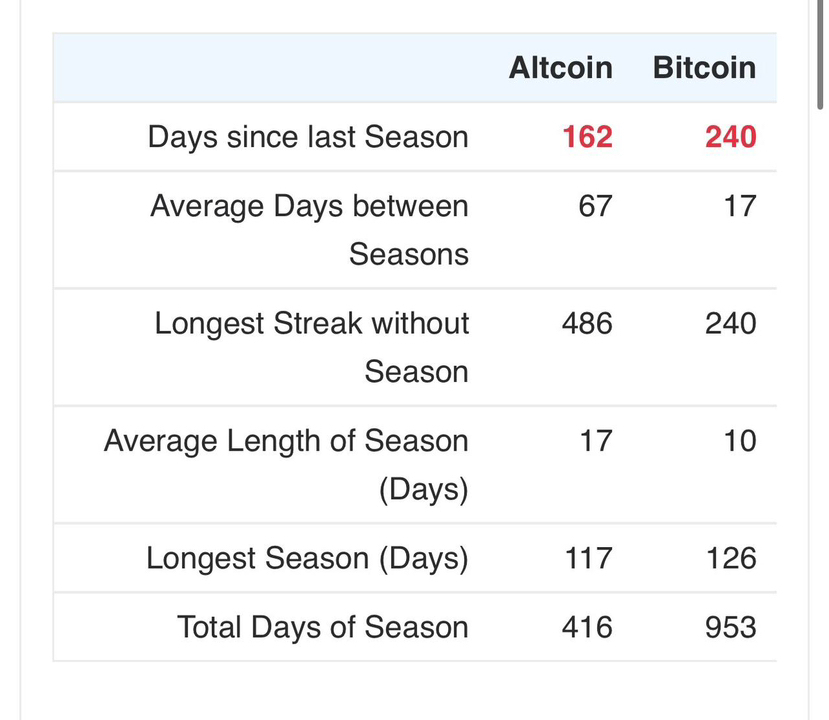Select the red Altcoin value 162
The height and width of the screenshot is (720, 829).
tap(587, 137)
